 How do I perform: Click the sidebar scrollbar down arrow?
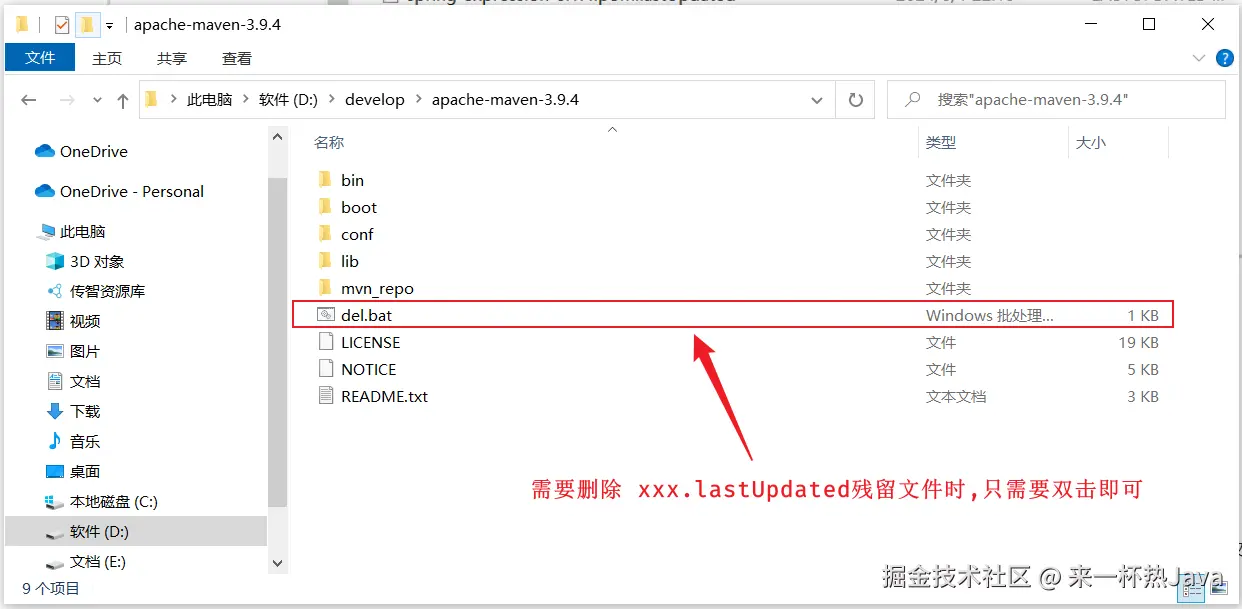click(278, 563)
